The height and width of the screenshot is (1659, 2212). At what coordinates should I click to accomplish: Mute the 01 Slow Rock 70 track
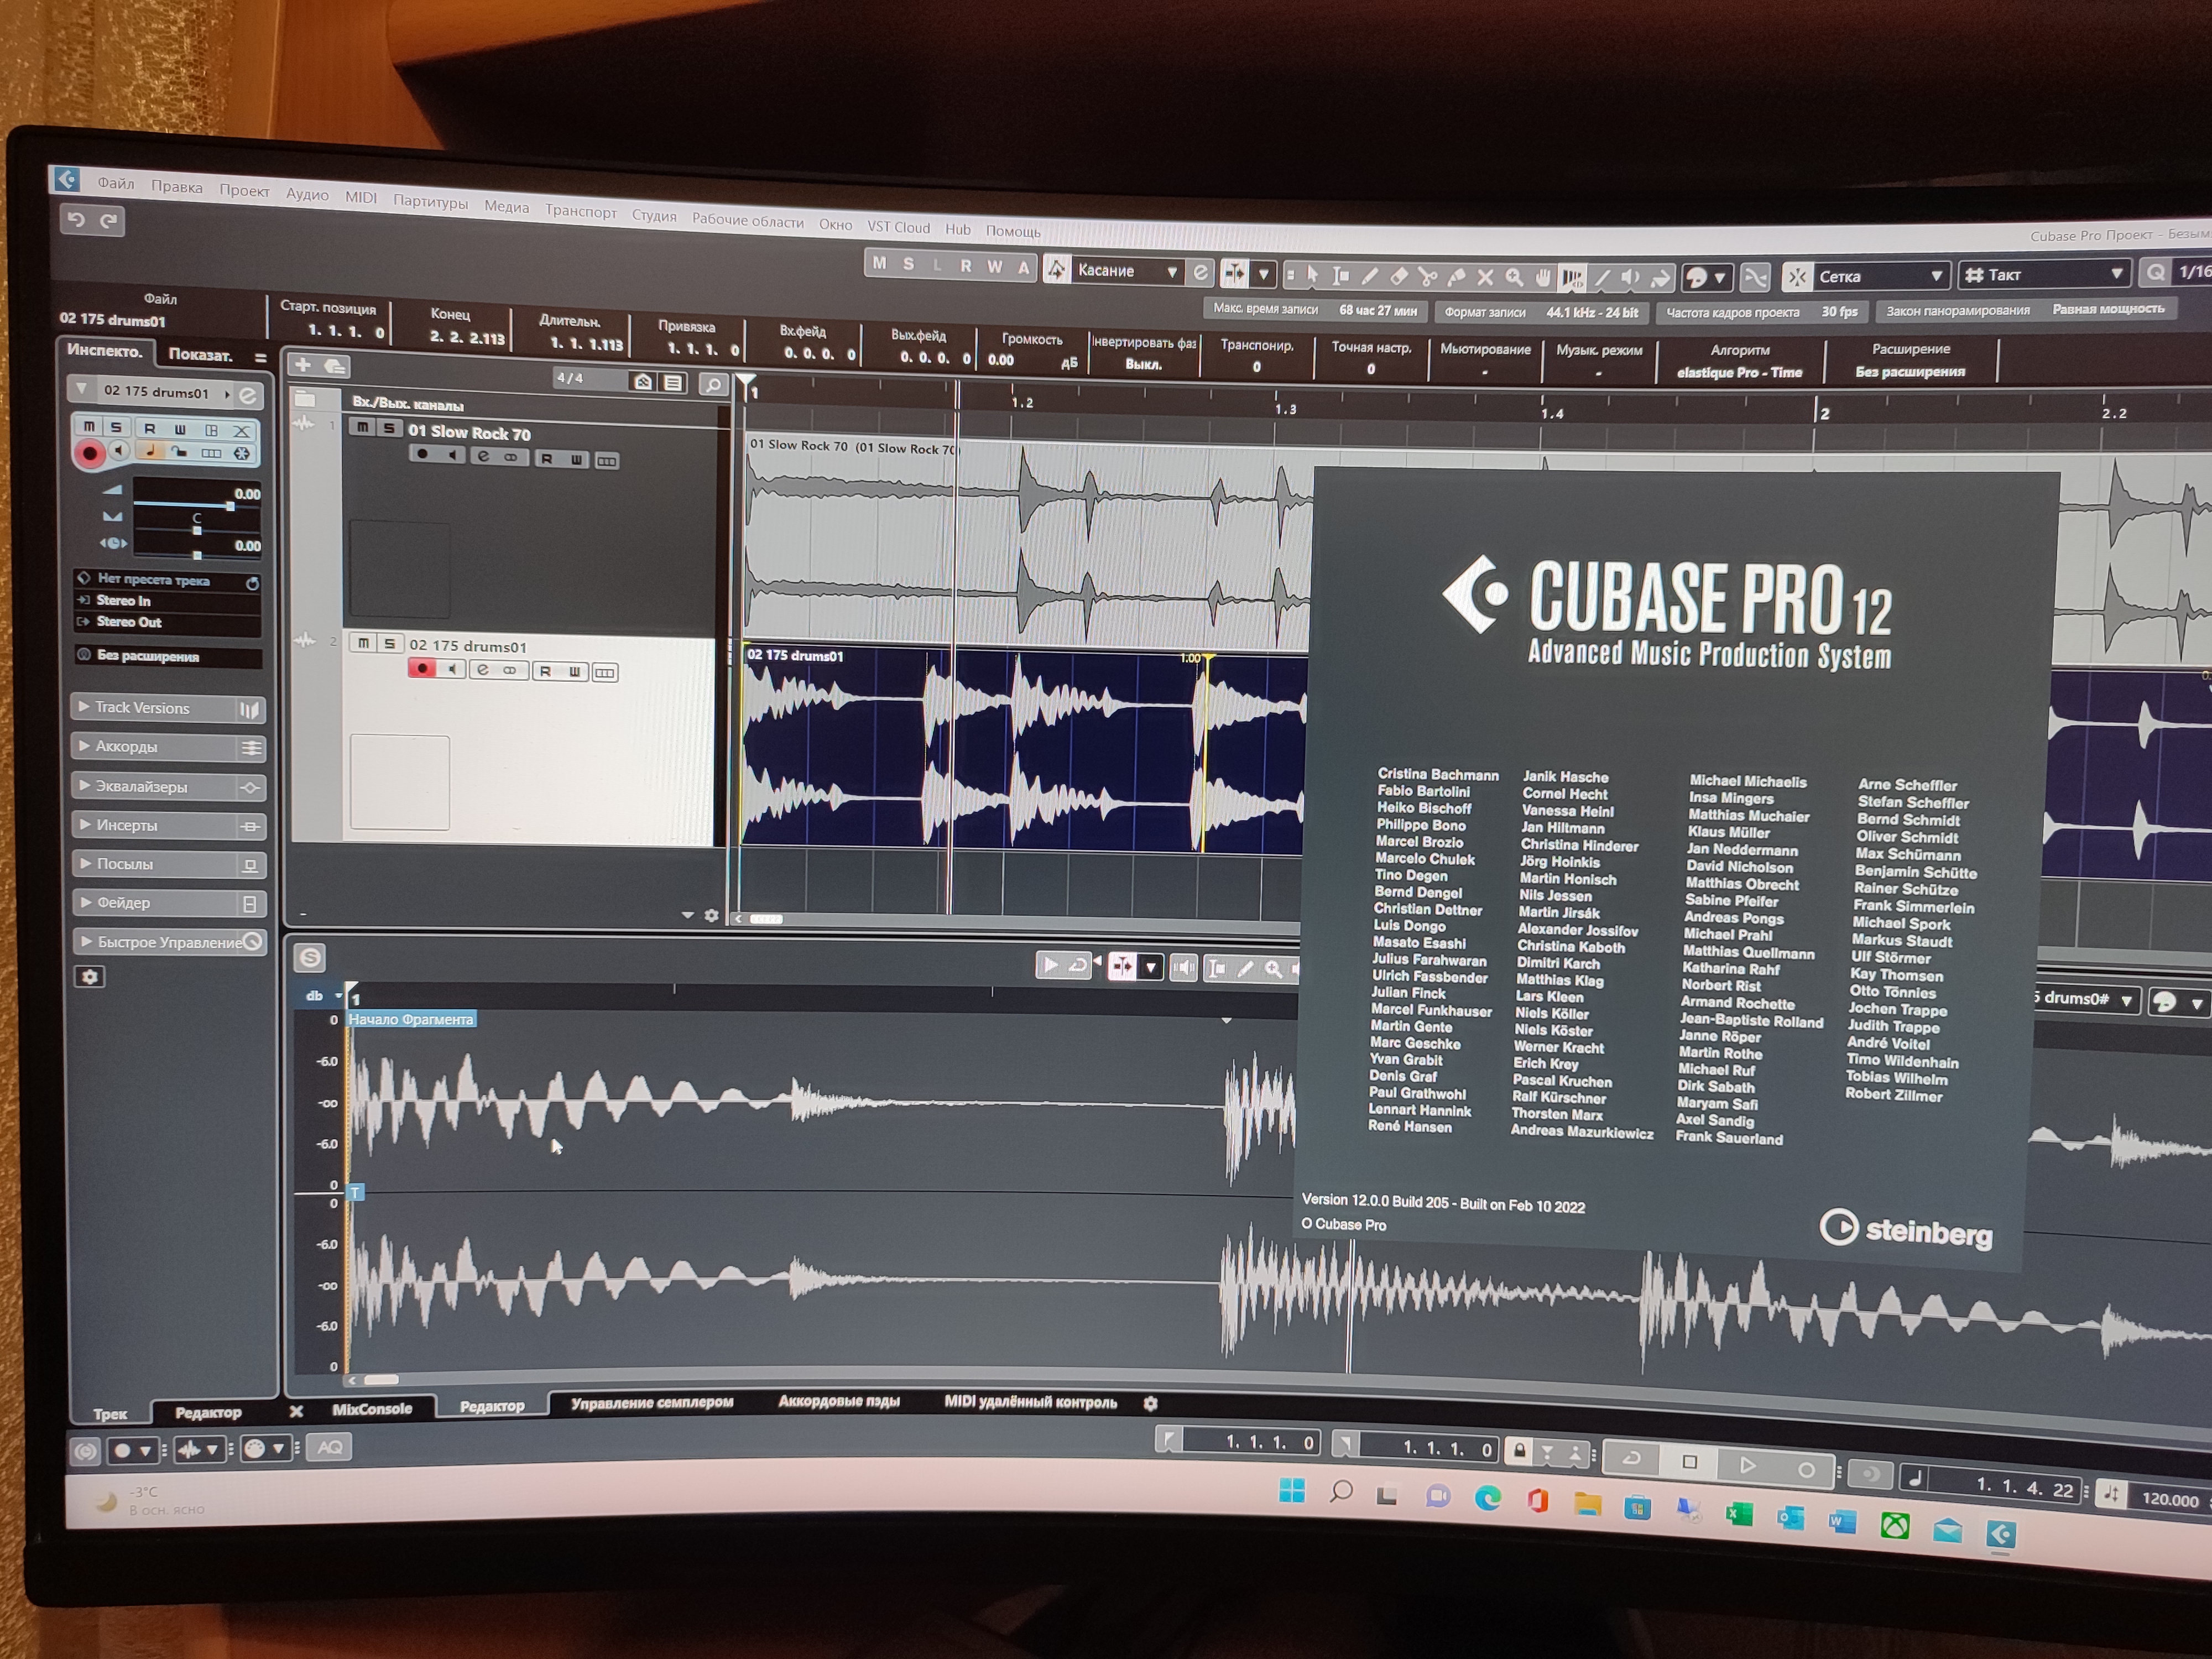(x=362, y=428)
